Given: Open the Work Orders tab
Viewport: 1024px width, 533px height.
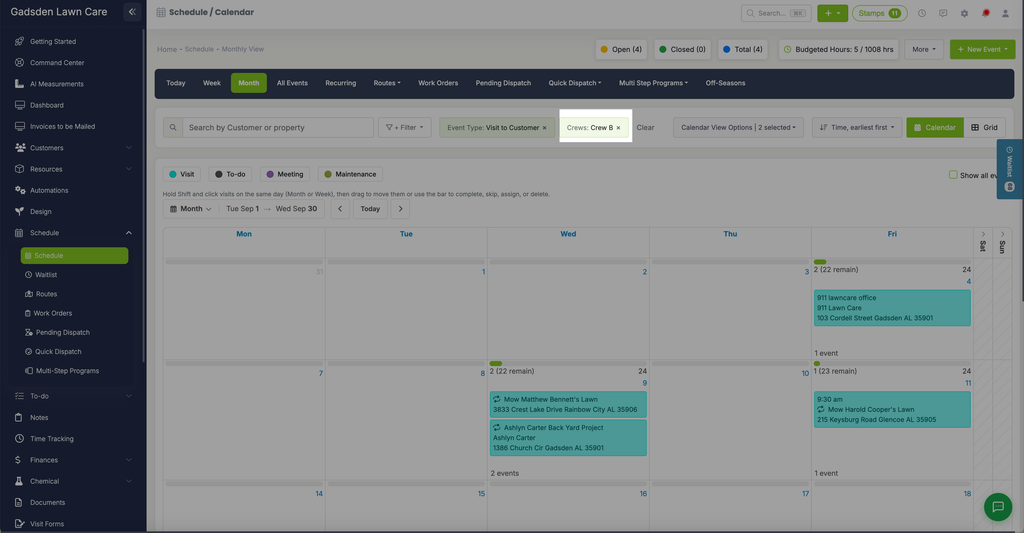Looking at the screenshot, I should (438, 83).
